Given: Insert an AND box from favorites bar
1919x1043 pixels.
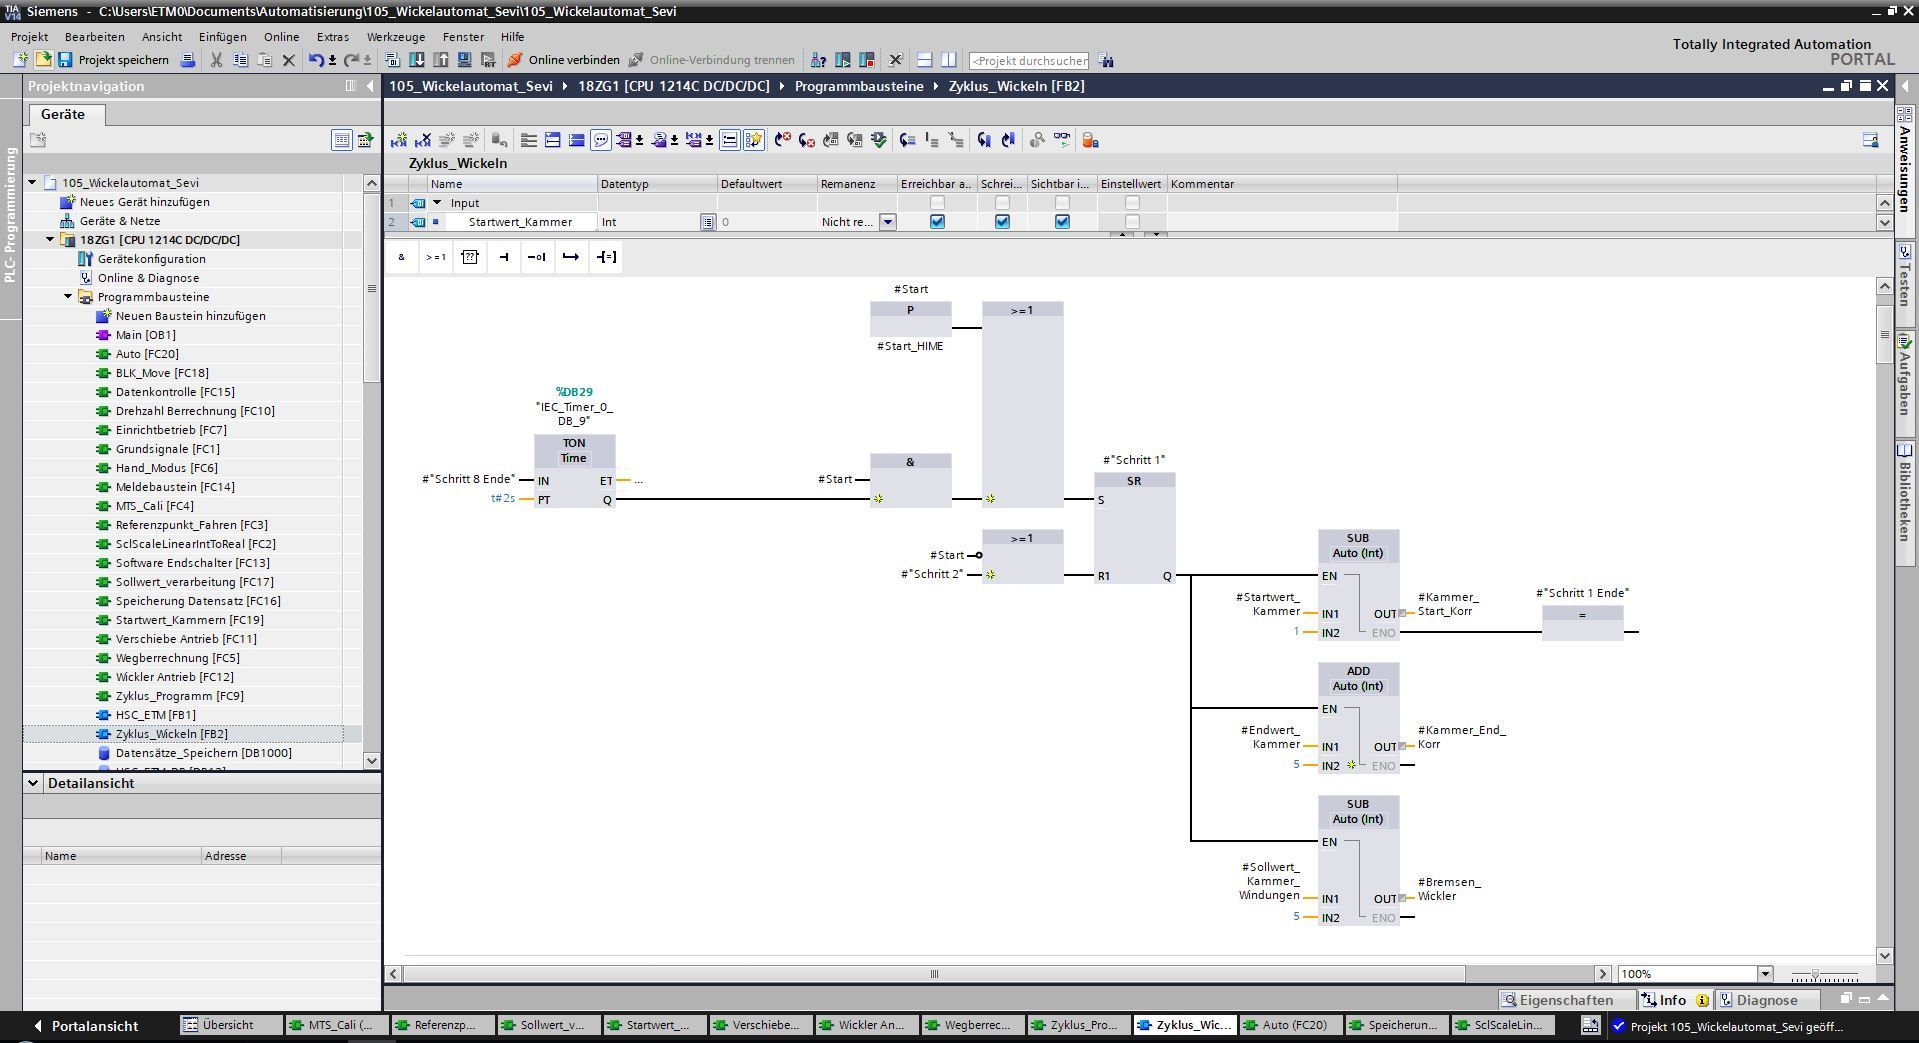Looking at the screenshot, I should click(402, 257).
